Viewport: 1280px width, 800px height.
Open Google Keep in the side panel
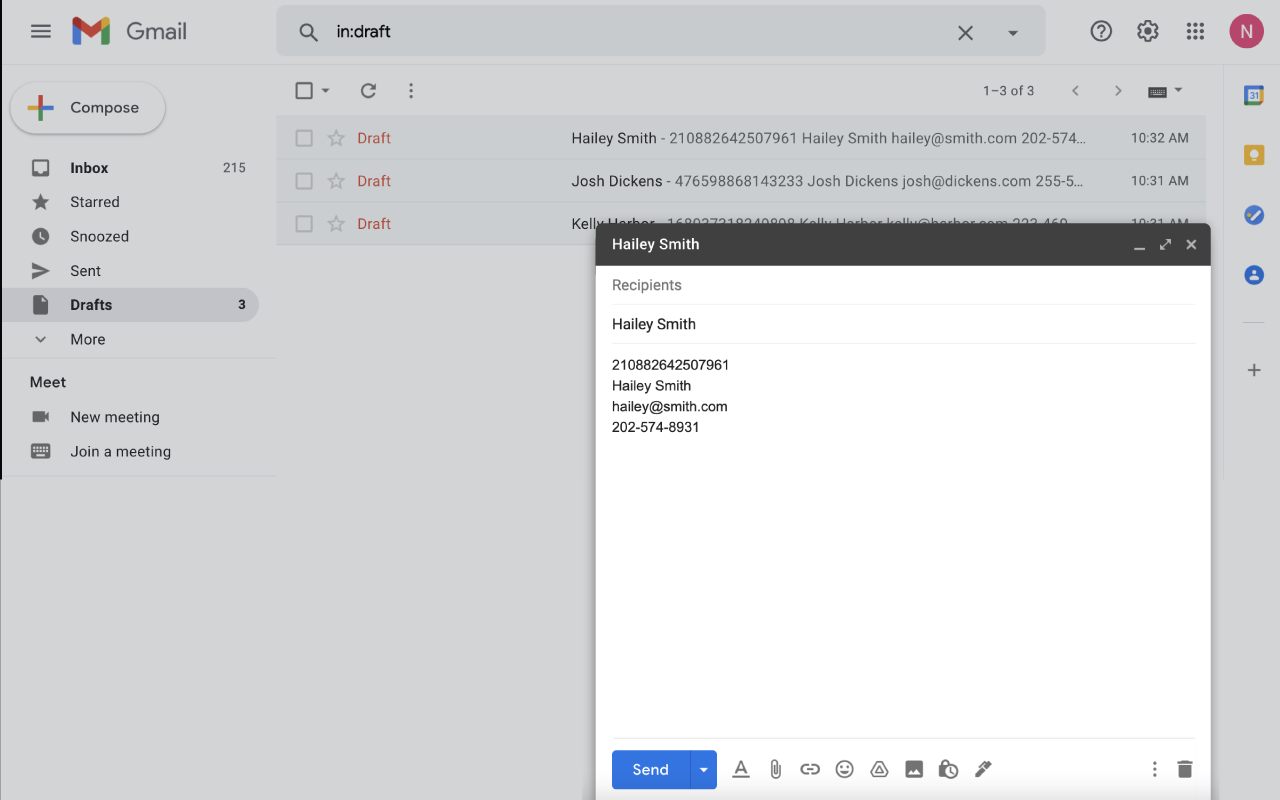(1254, 154)
